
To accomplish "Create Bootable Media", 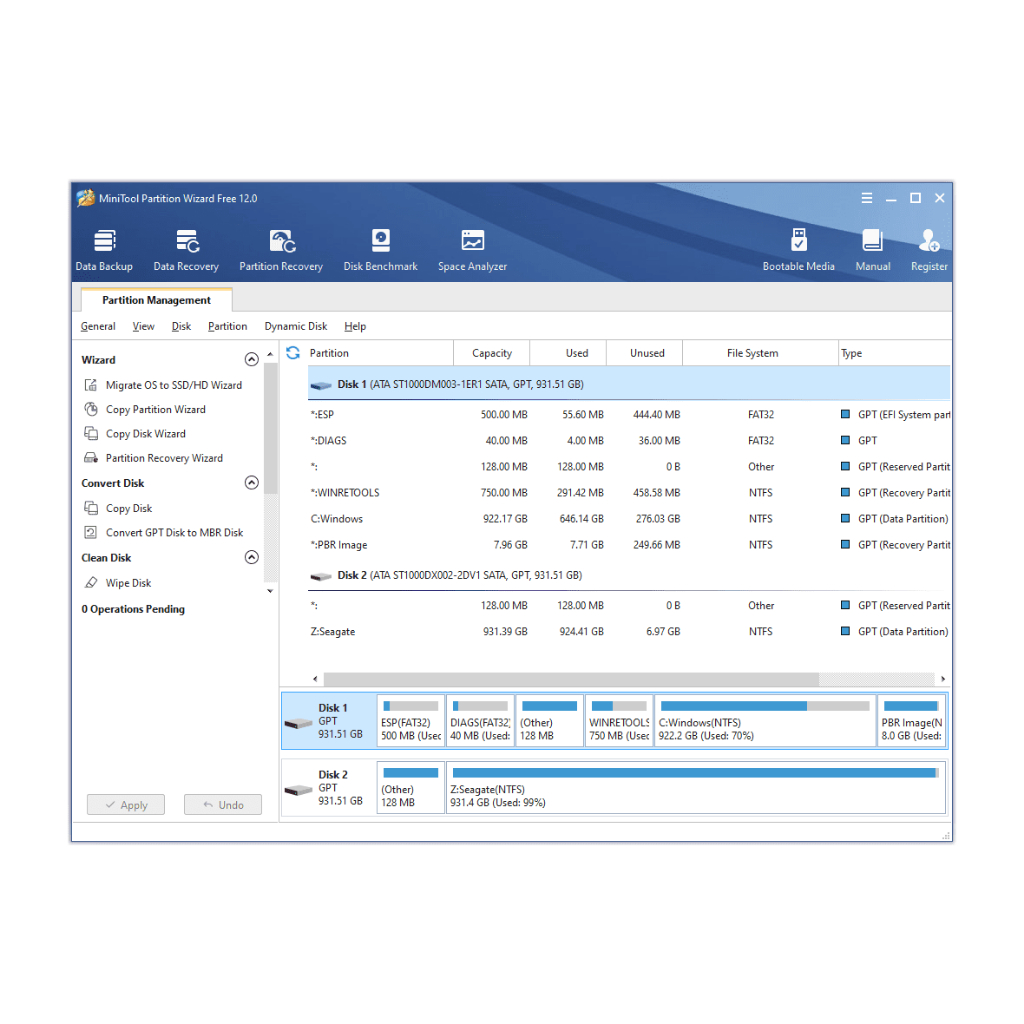I will coord(798,248).
